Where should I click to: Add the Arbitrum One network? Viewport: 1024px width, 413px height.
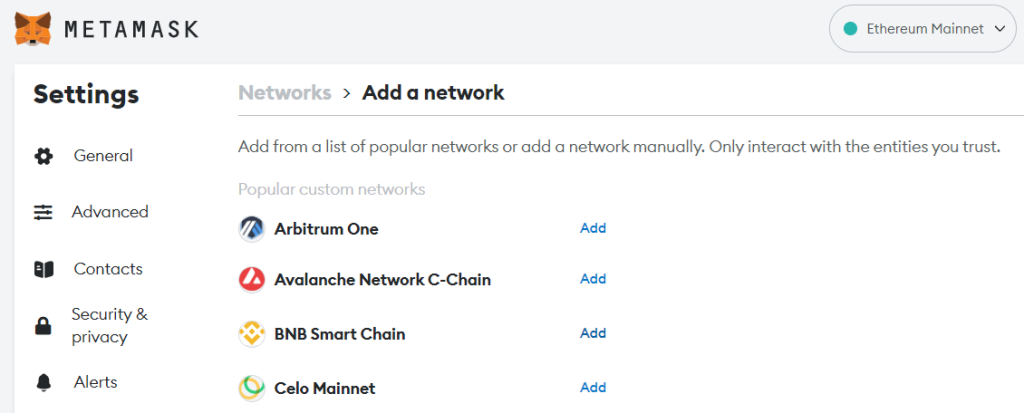coord(593,228)
